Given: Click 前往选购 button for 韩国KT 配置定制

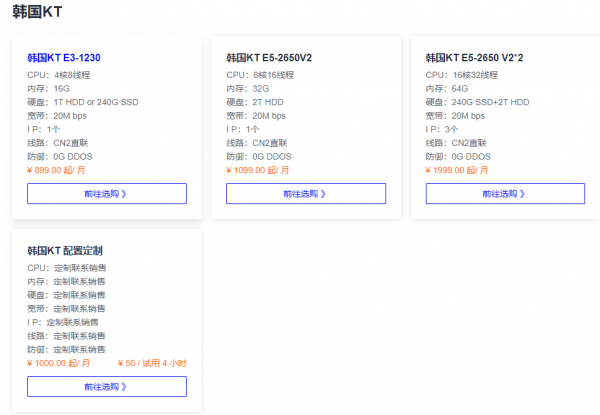Looking at the screenshot, I should click(107, 386).
